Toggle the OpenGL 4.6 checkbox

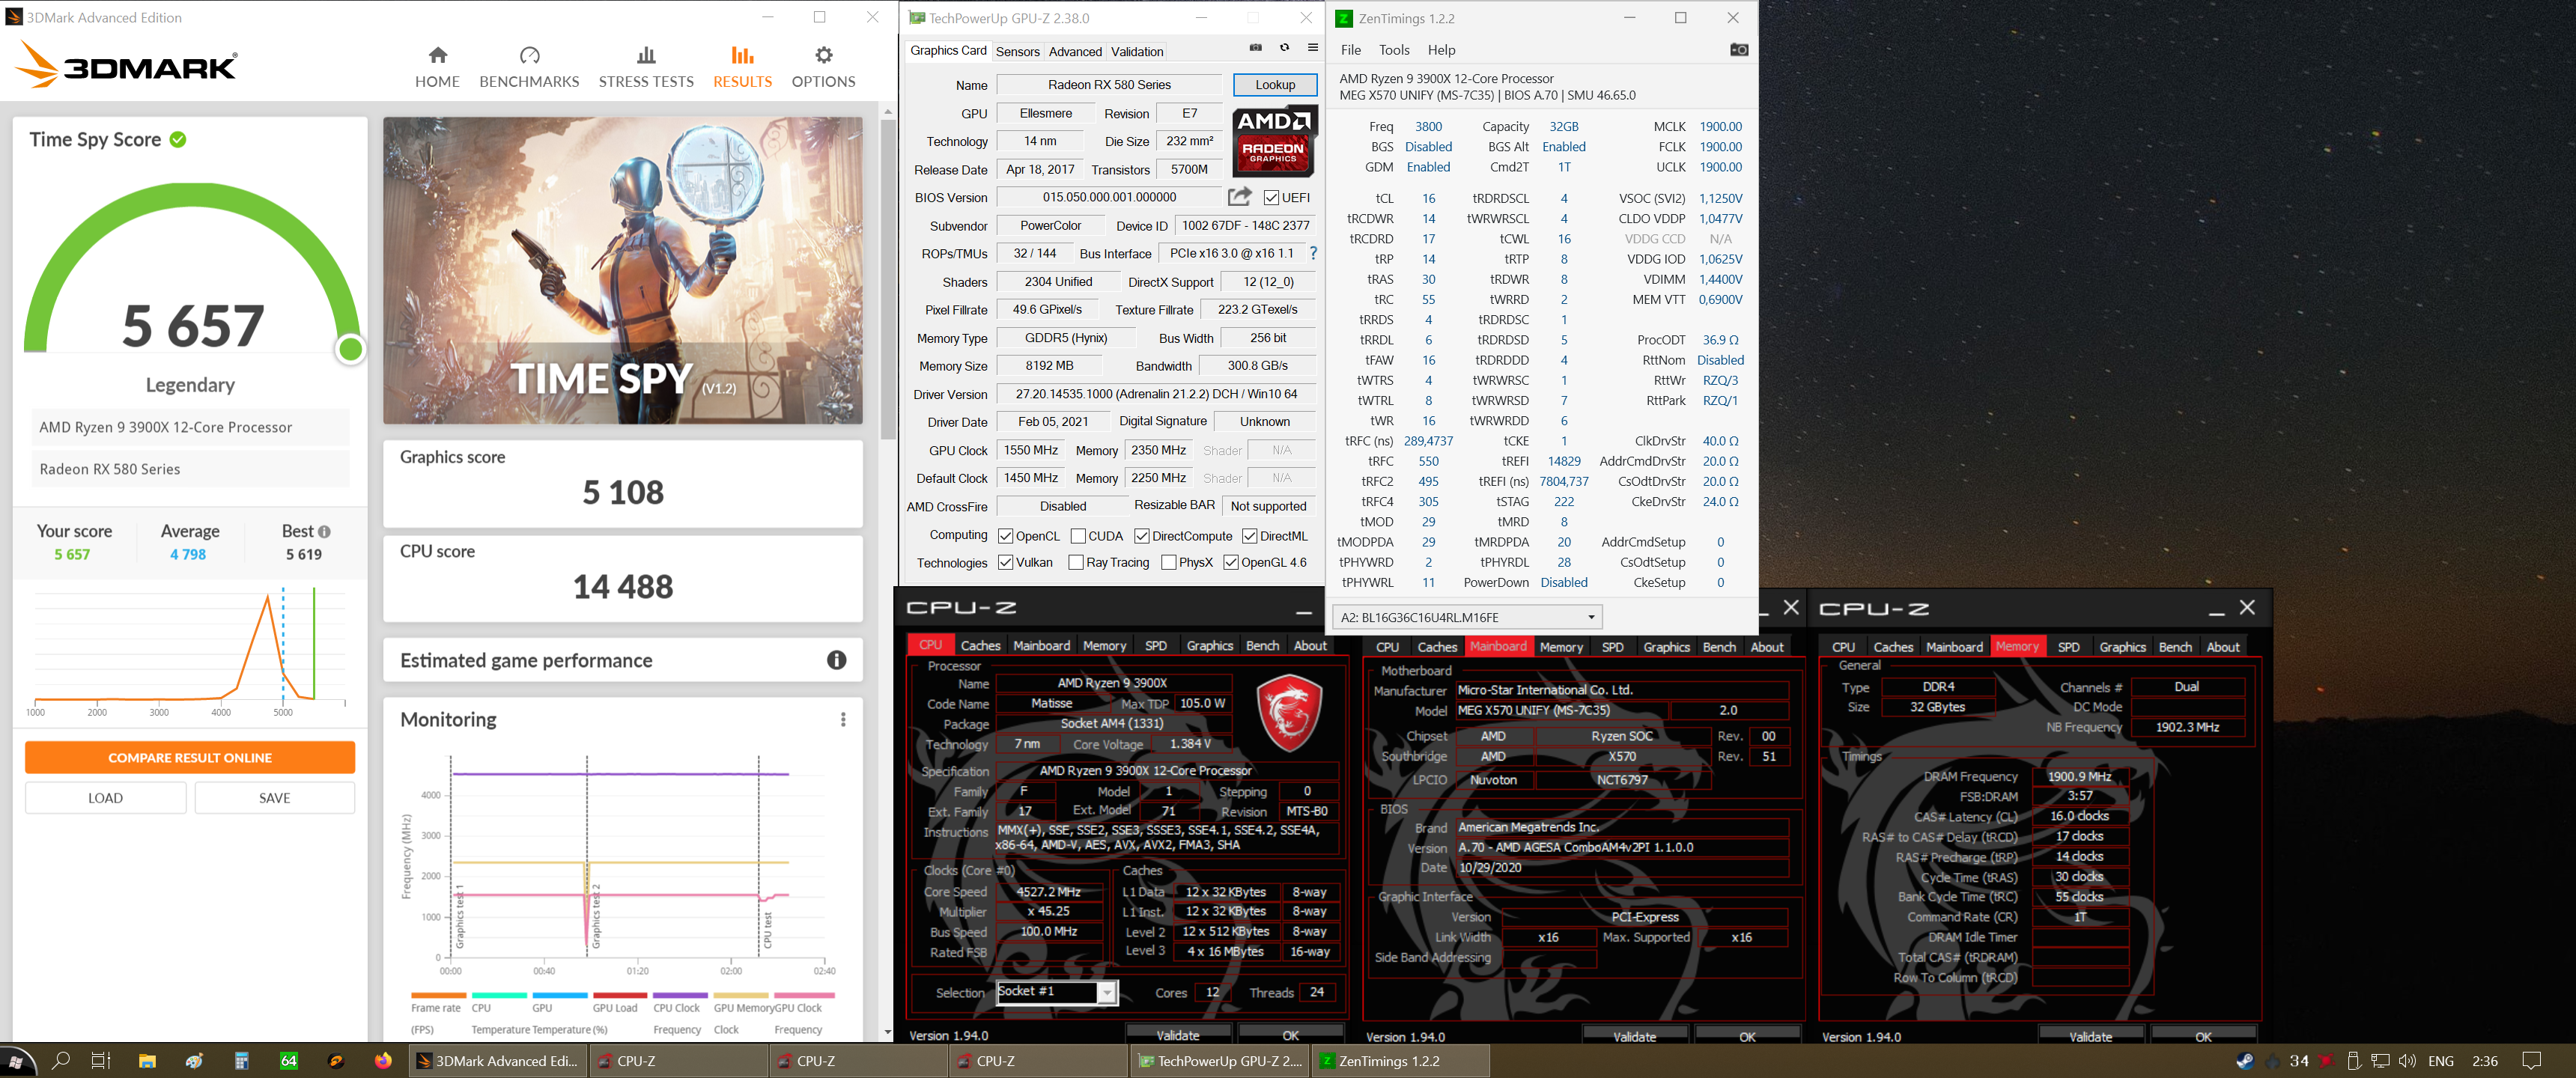pyautogui.click(x=1231, y=563)
